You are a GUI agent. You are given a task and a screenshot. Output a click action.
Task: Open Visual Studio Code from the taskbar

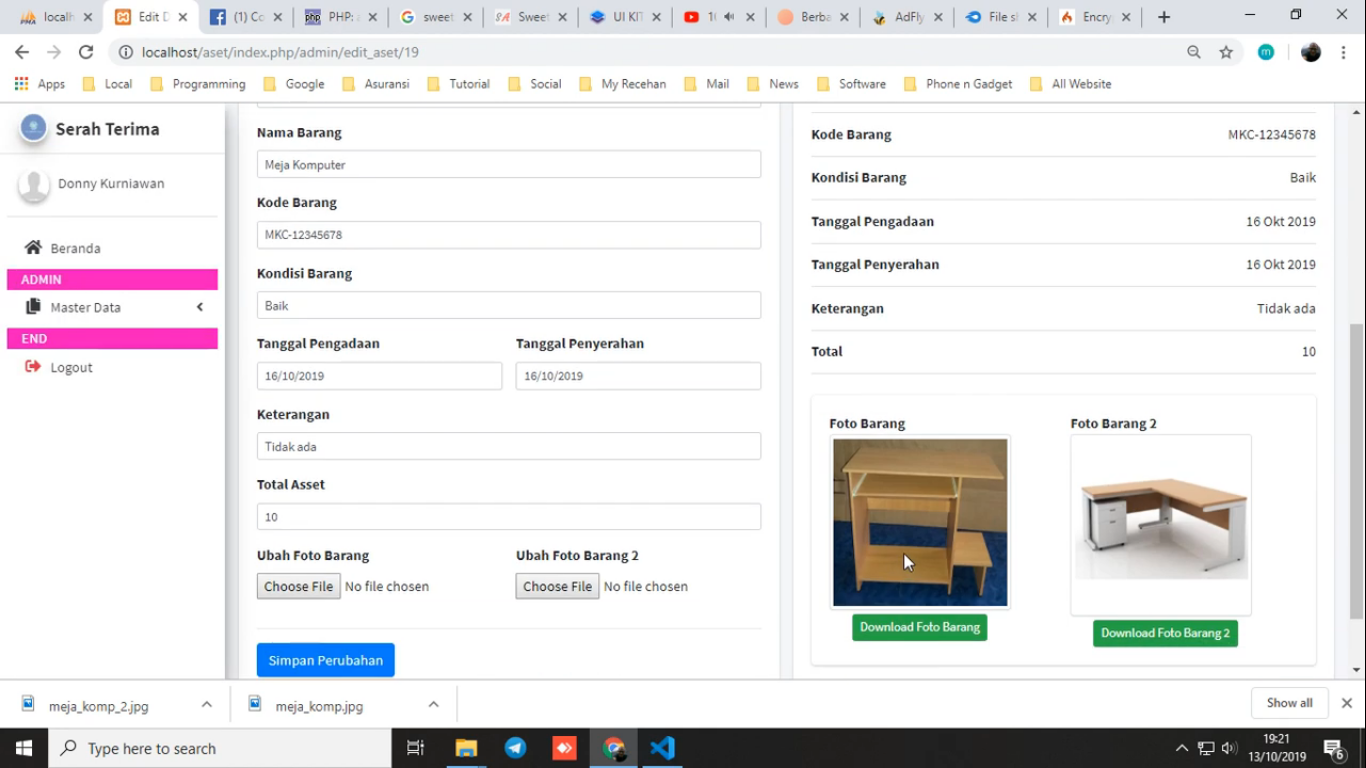pyautogui.click(x=662, y=748)
